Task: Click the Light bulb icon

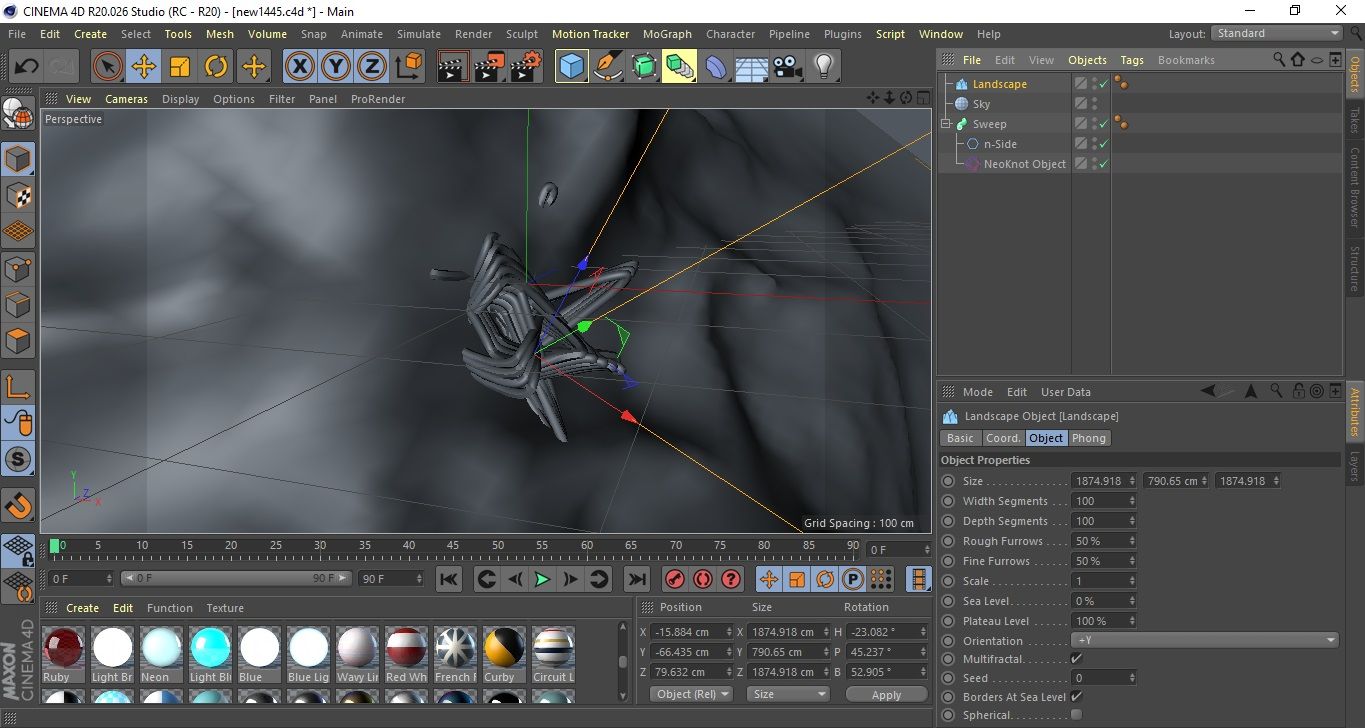Action: click(823, 67)
